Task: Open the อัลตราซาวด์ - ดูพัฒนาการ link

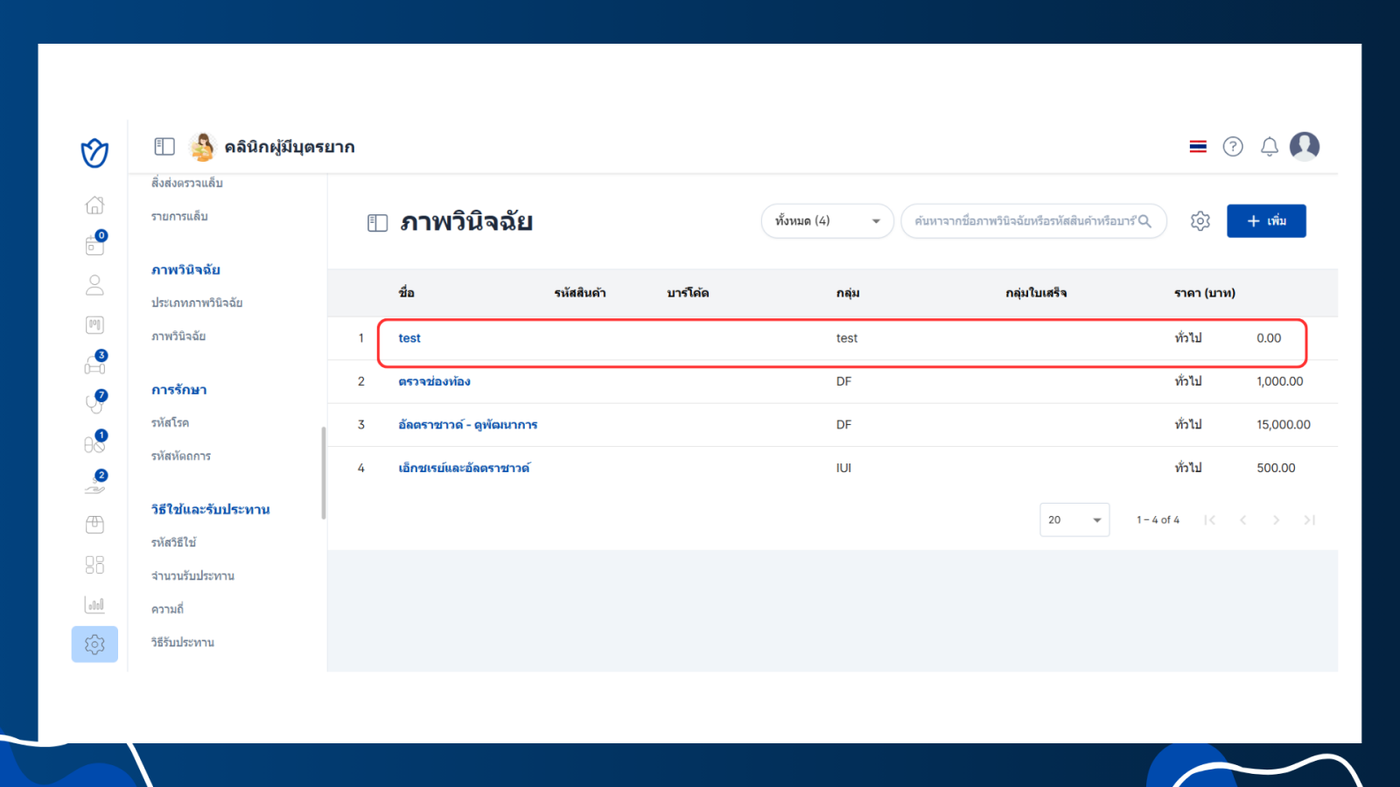Action: click(x=468, y=424)
